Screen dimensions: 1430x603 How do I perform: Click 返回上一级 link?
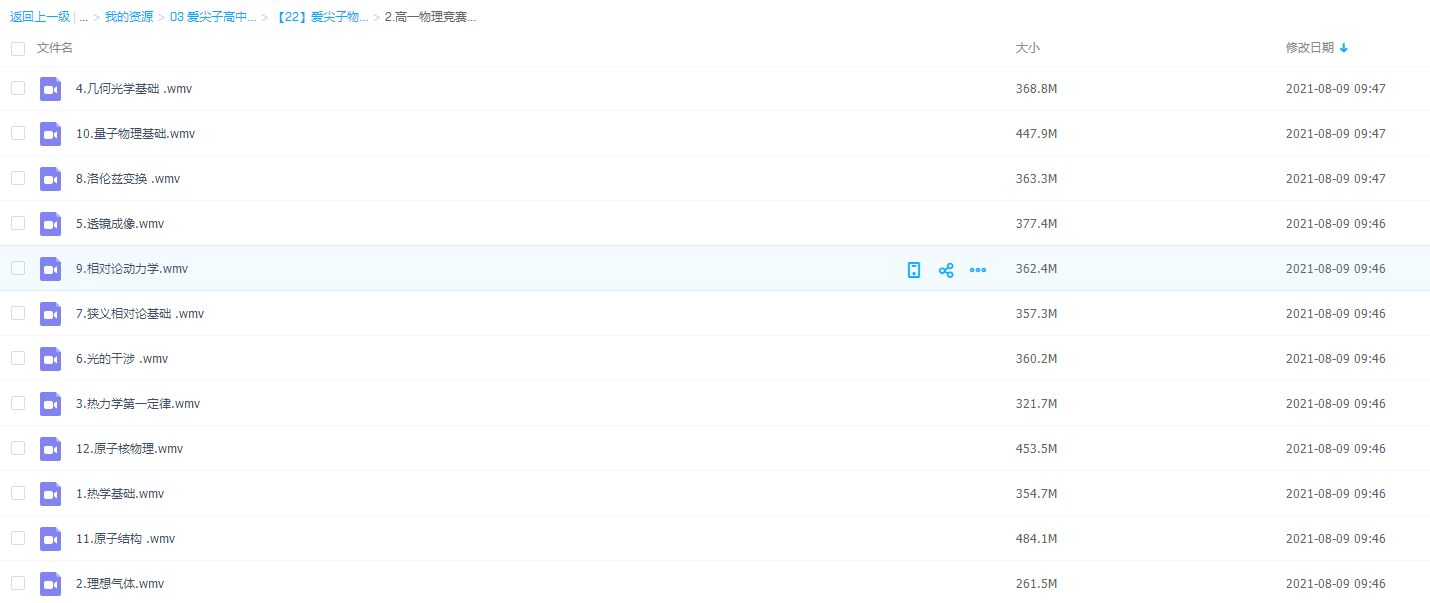40,17
